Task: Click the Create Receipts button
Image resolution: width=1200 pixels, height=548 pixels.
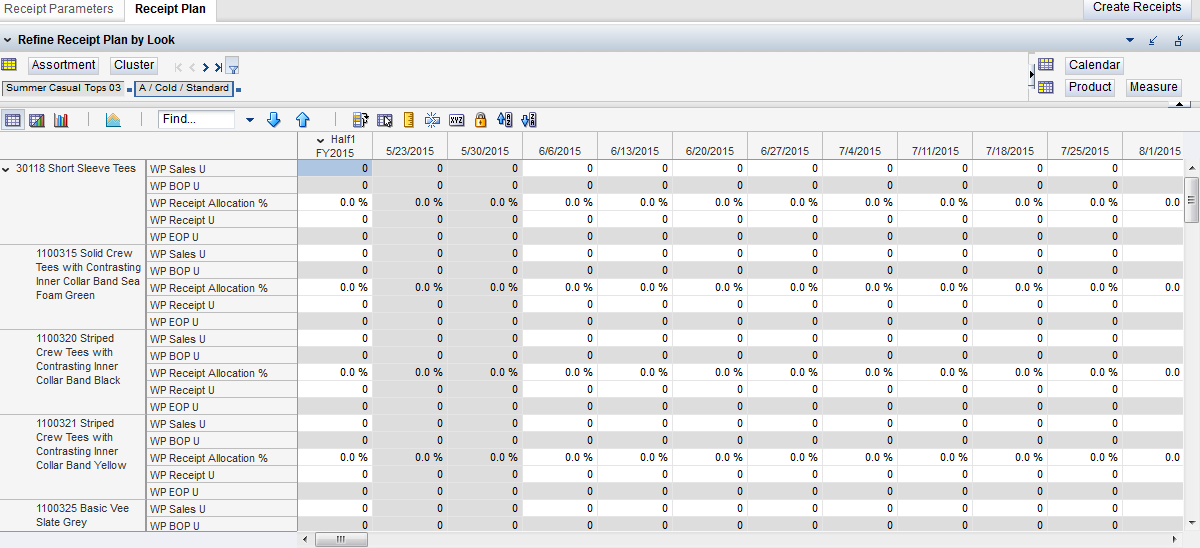Action: tap(1137, 7)
